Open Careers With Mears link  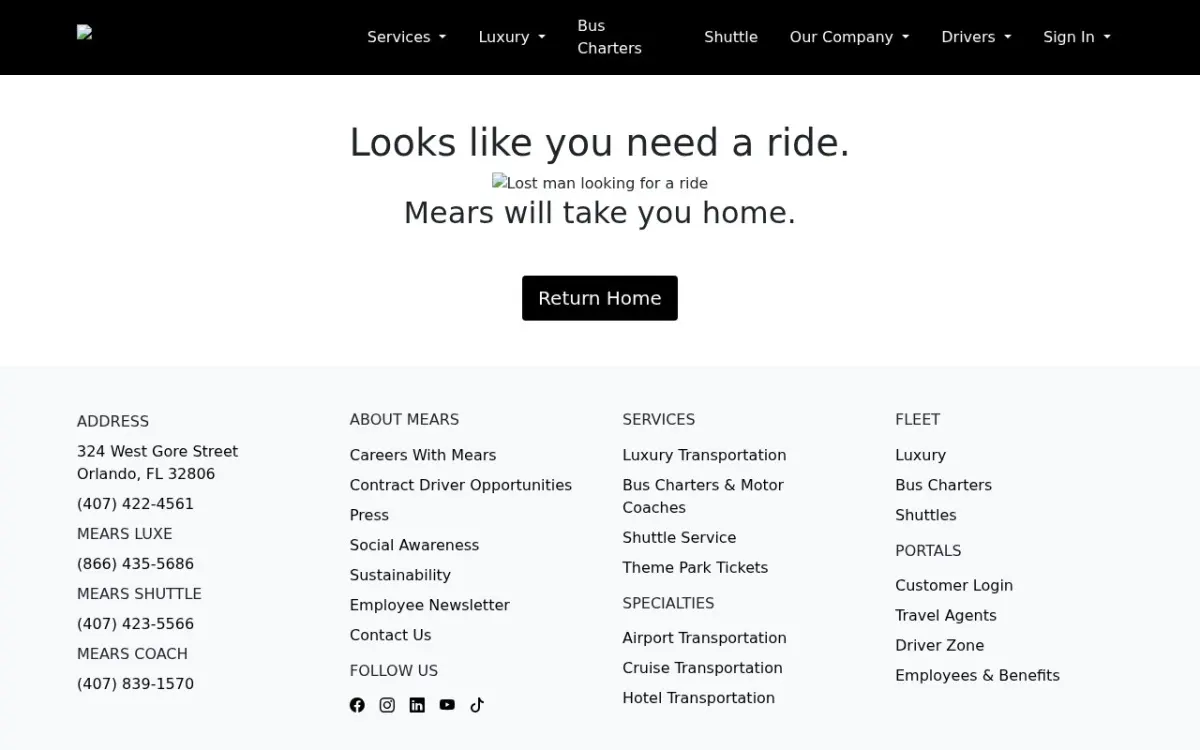[x=423, y=455]
